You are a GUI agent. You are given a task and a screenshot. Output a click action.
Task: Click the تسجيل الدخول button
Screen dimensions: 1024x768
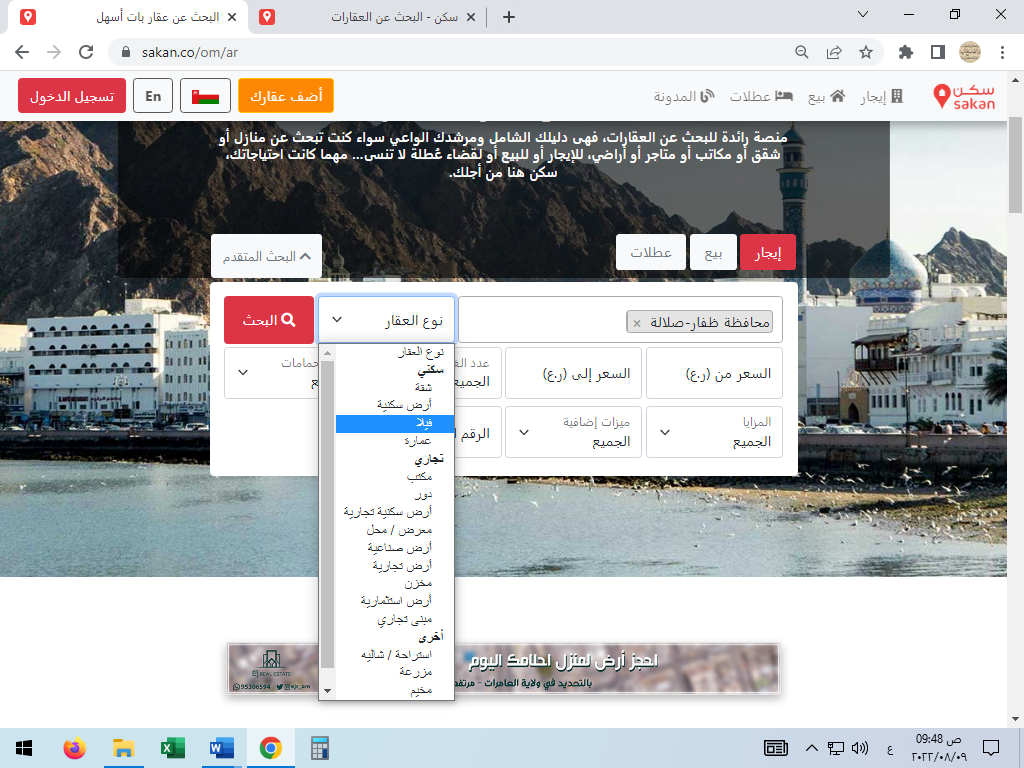(x=72, y=96)
